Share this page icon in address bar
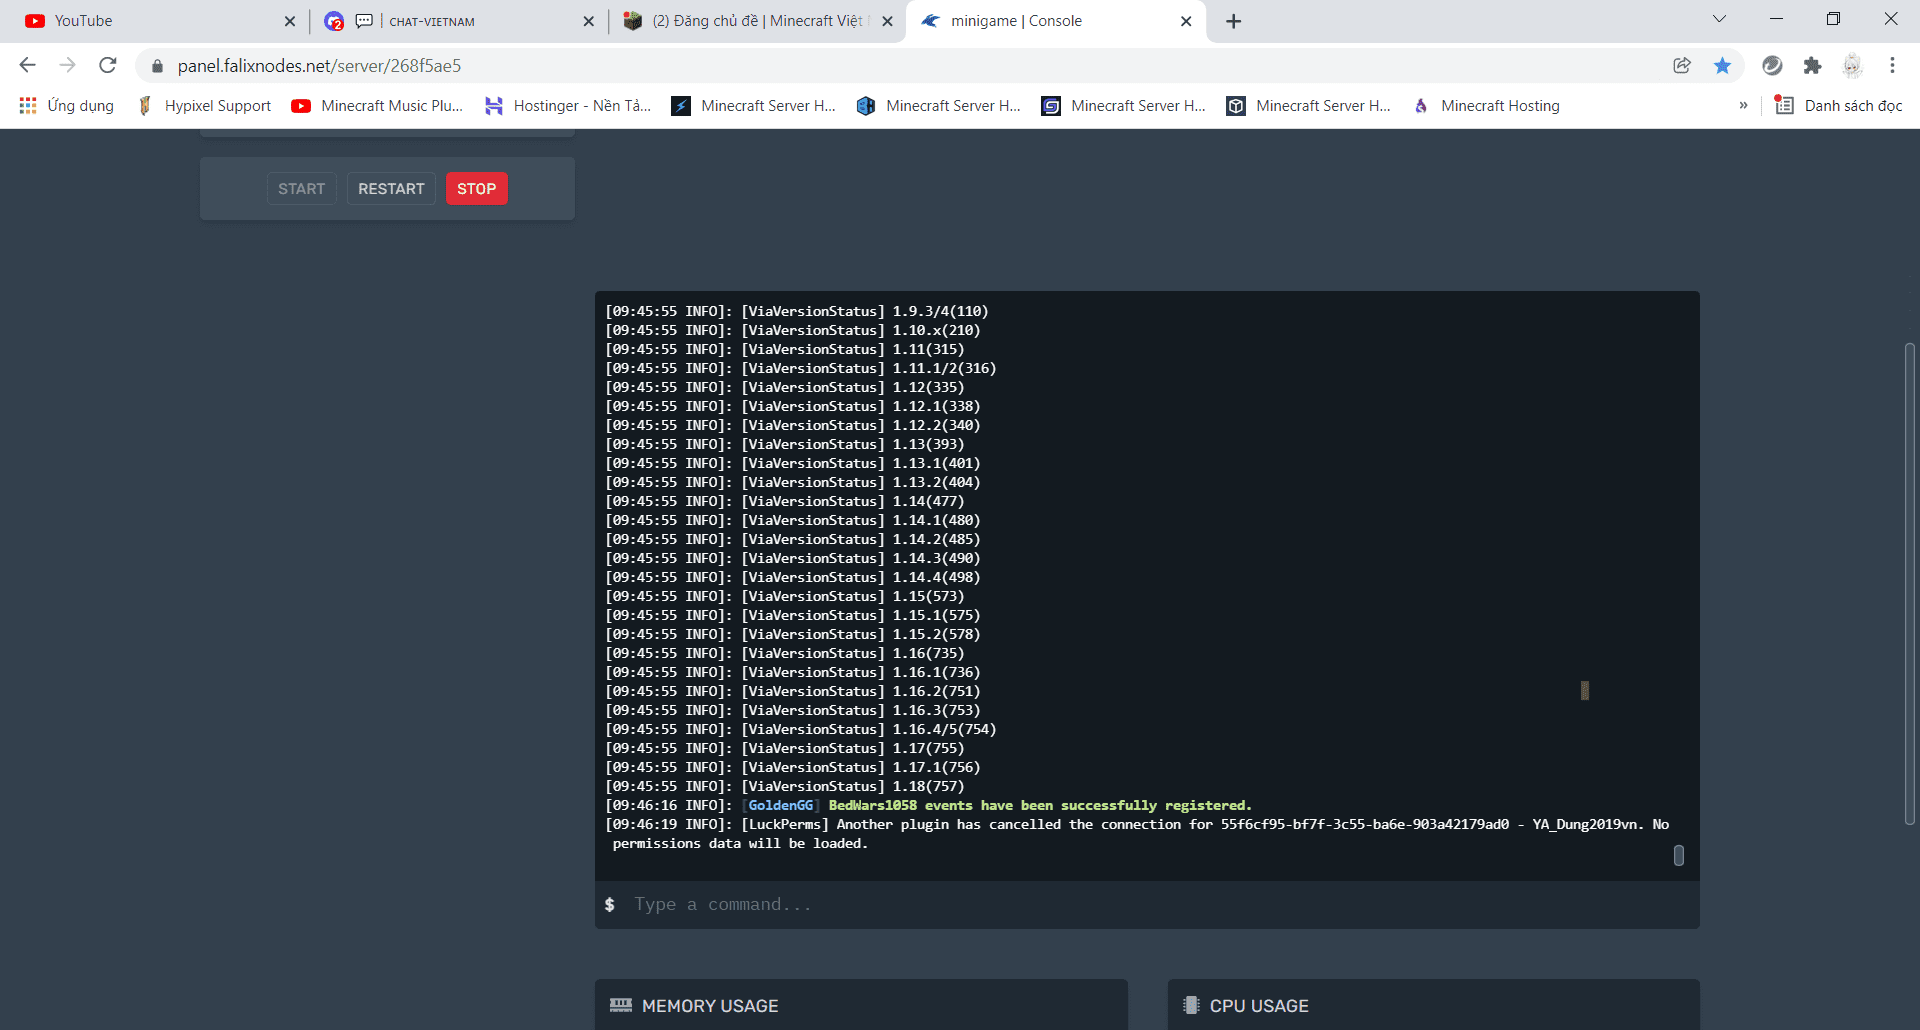 [1682, 65]
